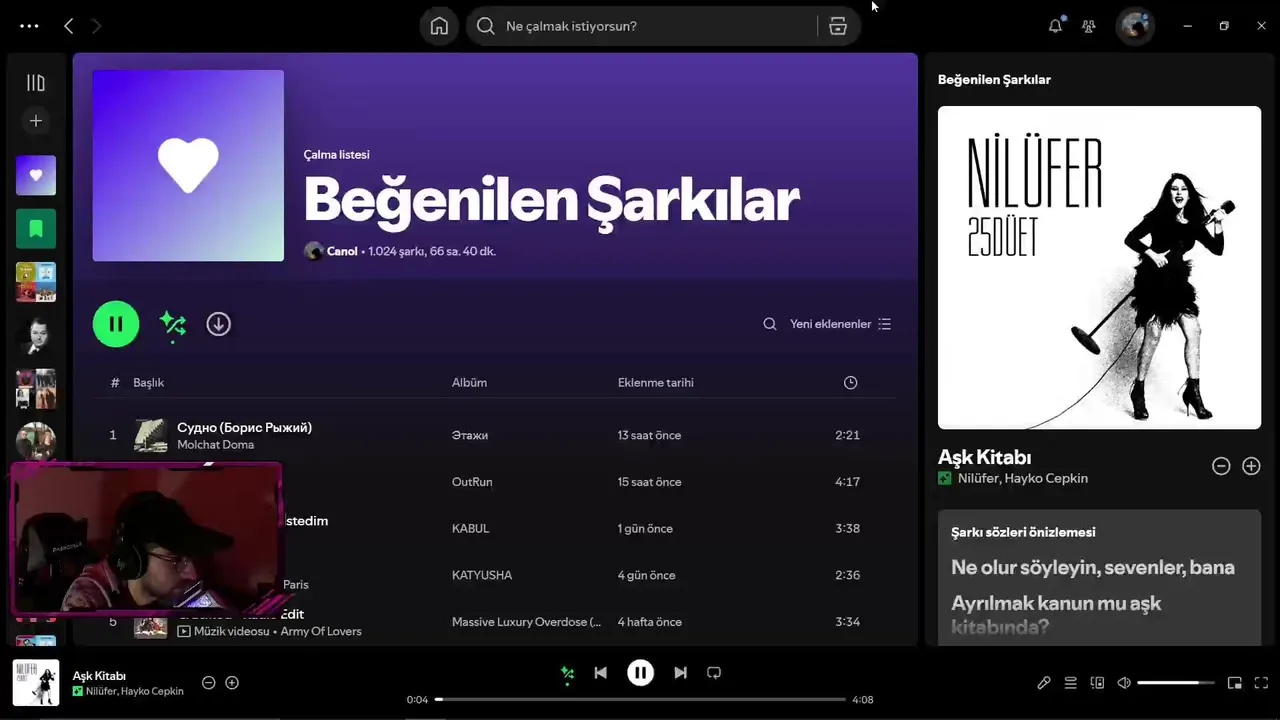Toggle repeat mode in player
This screenshot has width=1280, height=720.
click(x=714, y=673)
